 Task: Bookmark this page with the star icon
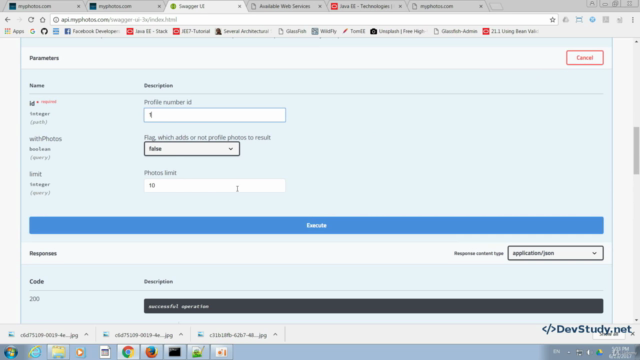pos(552,20)
